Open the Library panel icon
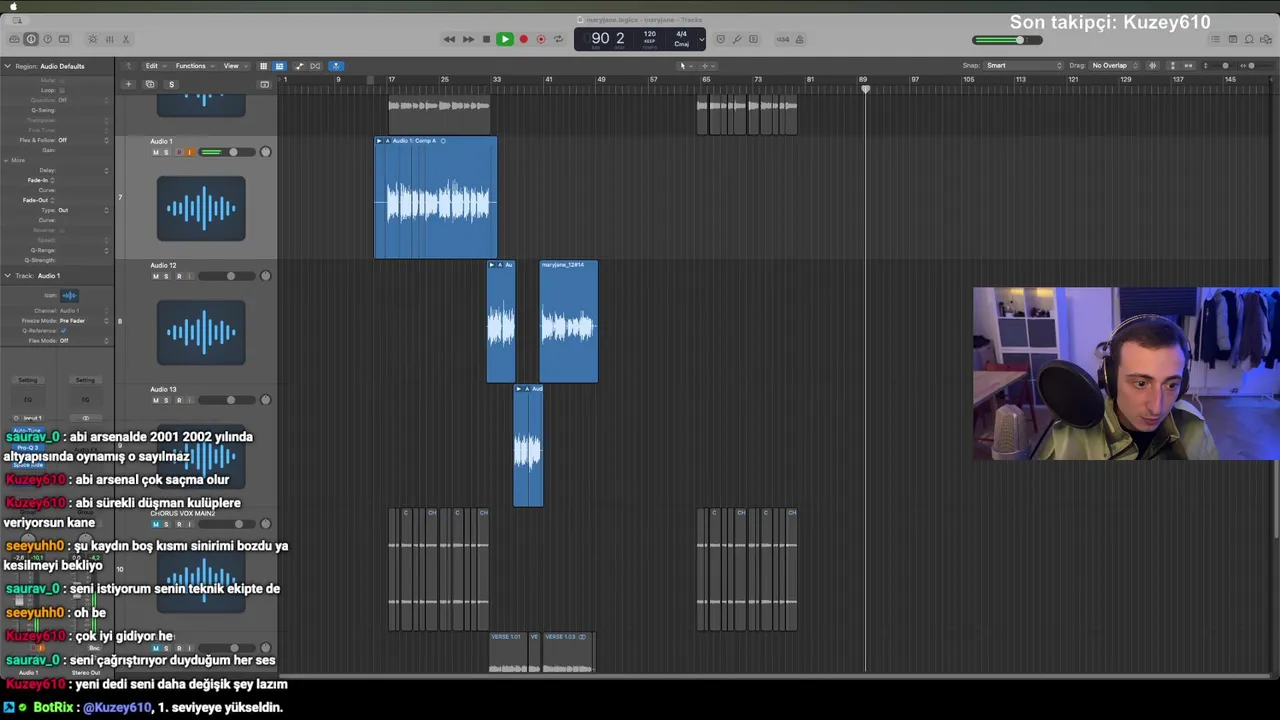Viewport: 1280px width, 720px height. (x=14, y=39)
